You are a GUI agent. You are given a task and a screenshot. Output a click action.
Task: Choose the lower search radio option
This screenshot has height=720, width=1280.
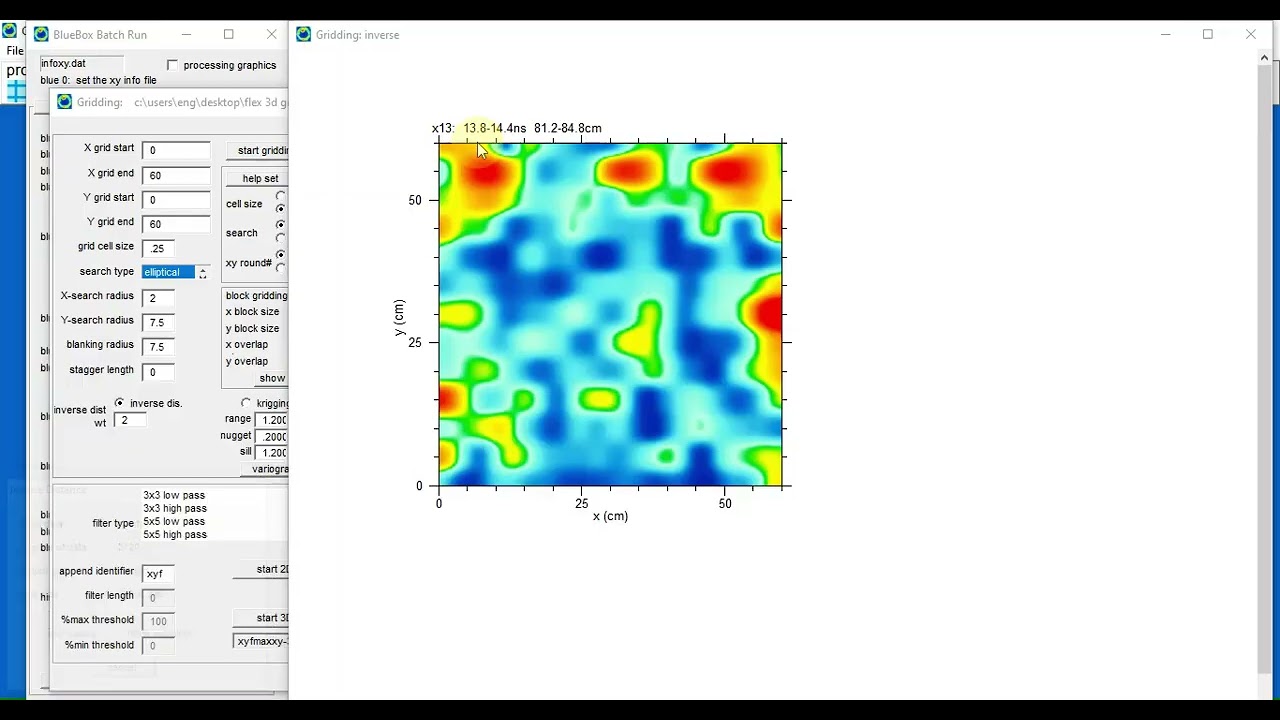(x=281, y=238)
